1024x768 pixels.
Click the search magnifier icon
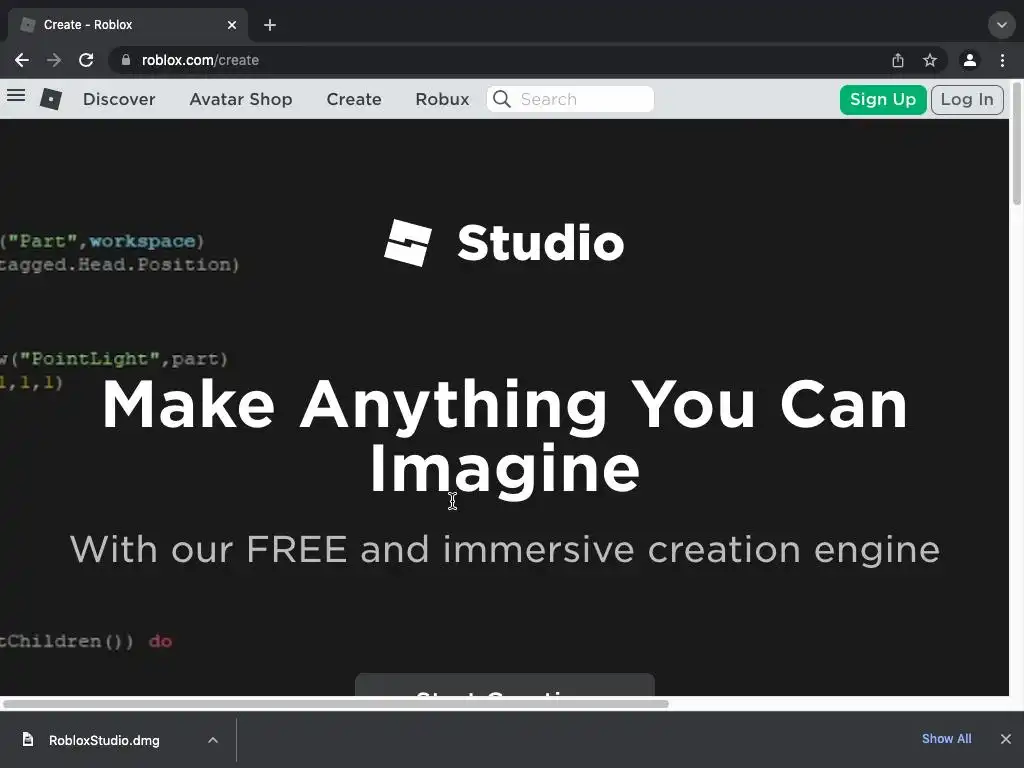pos(502,99)
